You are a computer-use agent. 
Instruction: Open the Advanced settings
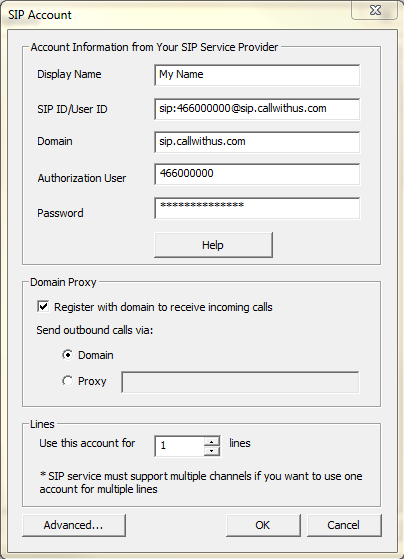(x=74, y=525)
